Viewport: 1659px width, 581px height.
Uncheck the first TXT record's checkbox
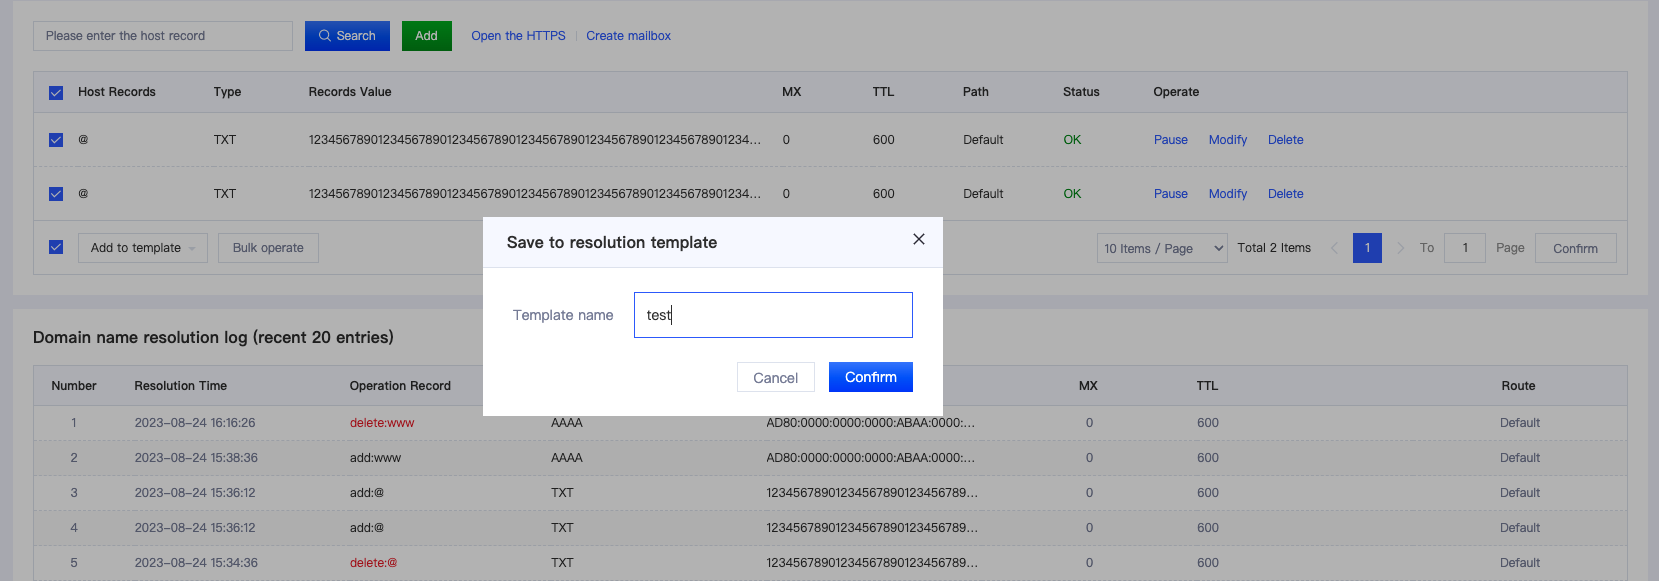click(56, 140)
